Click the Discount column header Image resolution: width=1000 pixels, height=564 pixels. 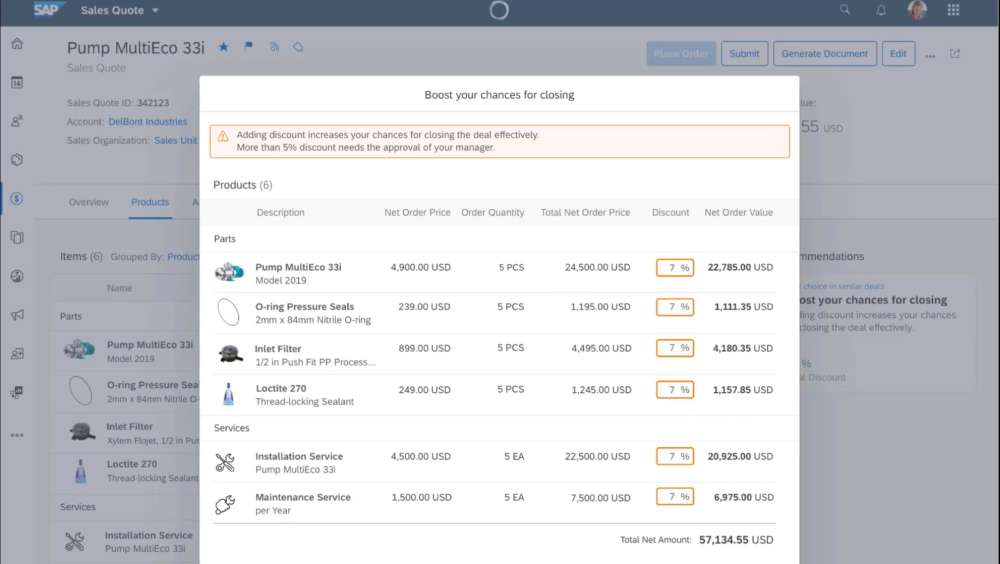click(670, 212)
